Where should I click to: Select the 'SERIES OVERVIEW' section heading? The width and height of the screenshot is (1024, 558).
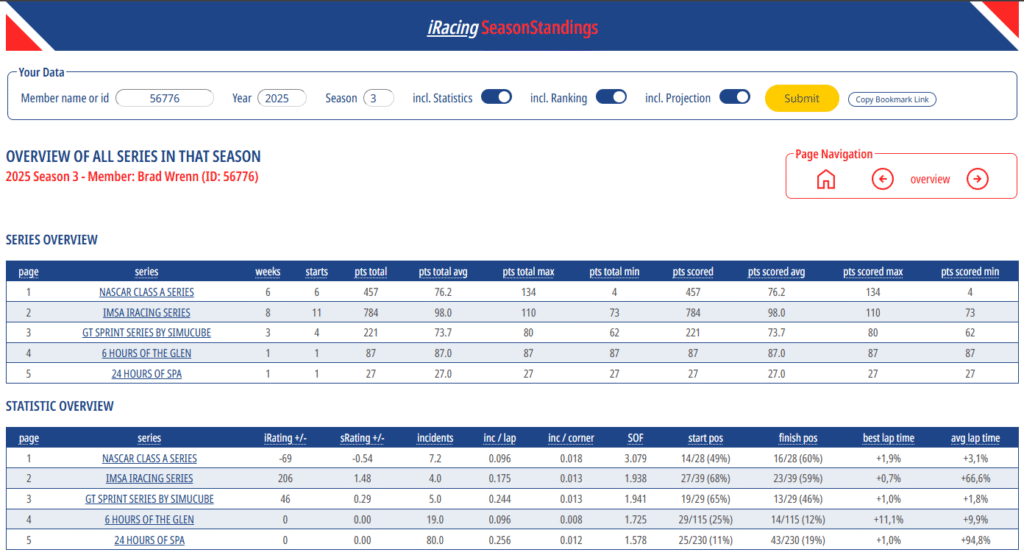click(52, 240)
